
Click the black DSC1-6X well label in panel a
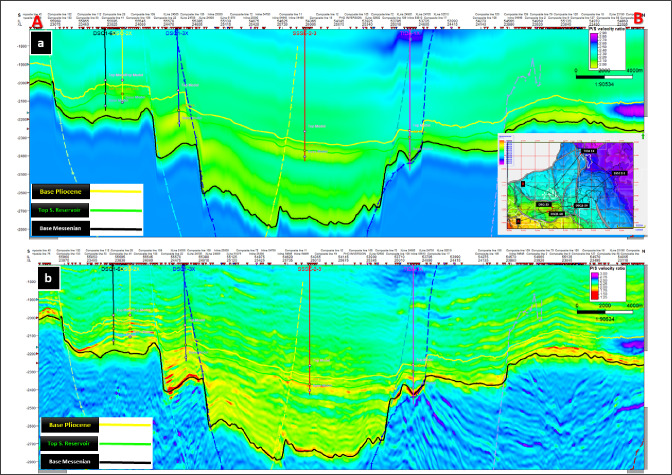tap(104, 33)
